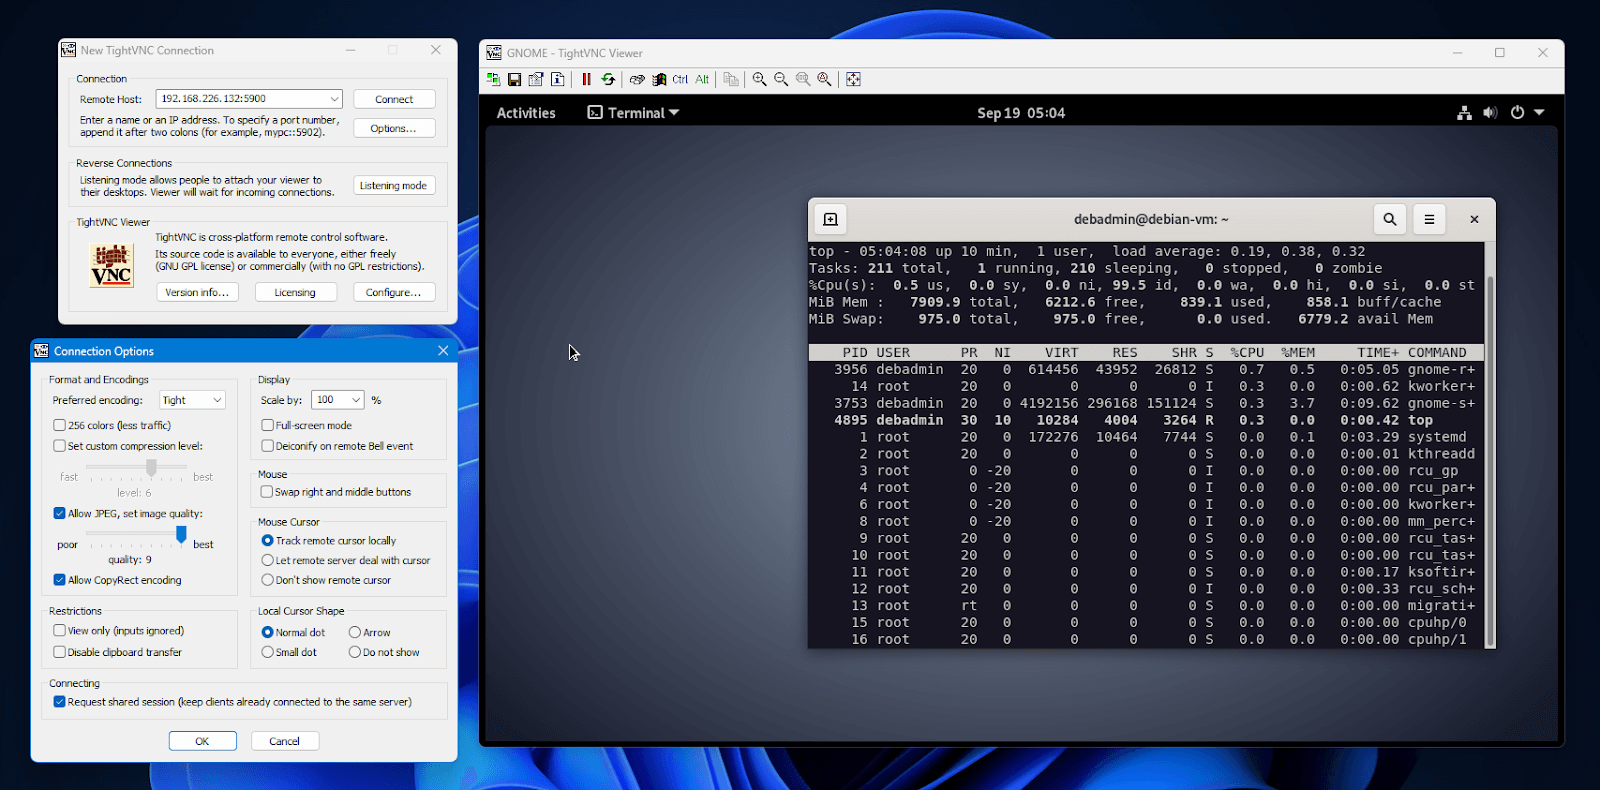
Task: Toggle full-screen icon in viewer toolbar
Action: tap(853, 80)
